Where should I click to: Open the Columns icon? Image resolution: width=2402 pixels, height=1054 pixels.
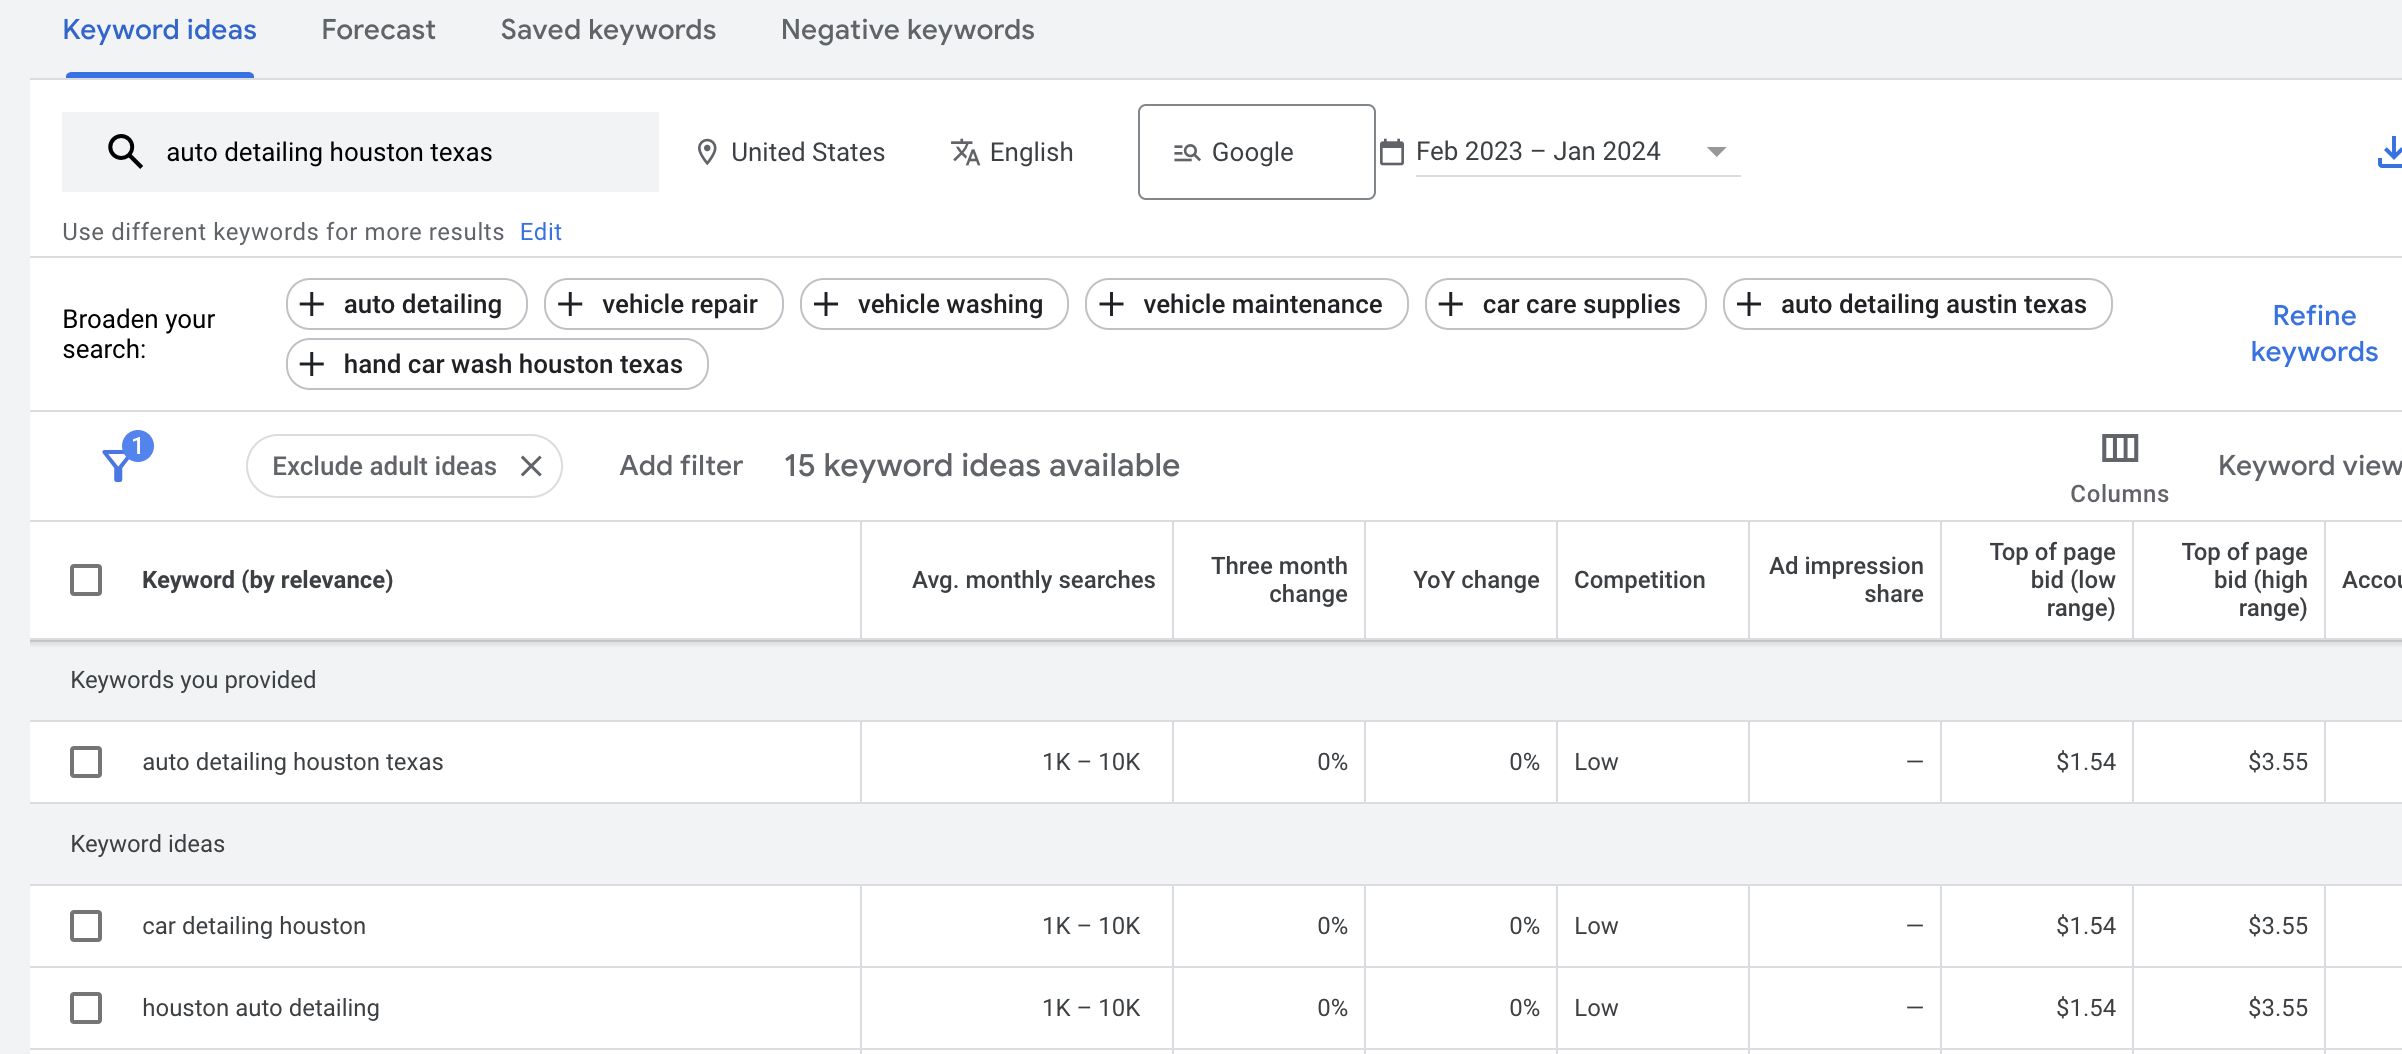tap(2119, 449)
